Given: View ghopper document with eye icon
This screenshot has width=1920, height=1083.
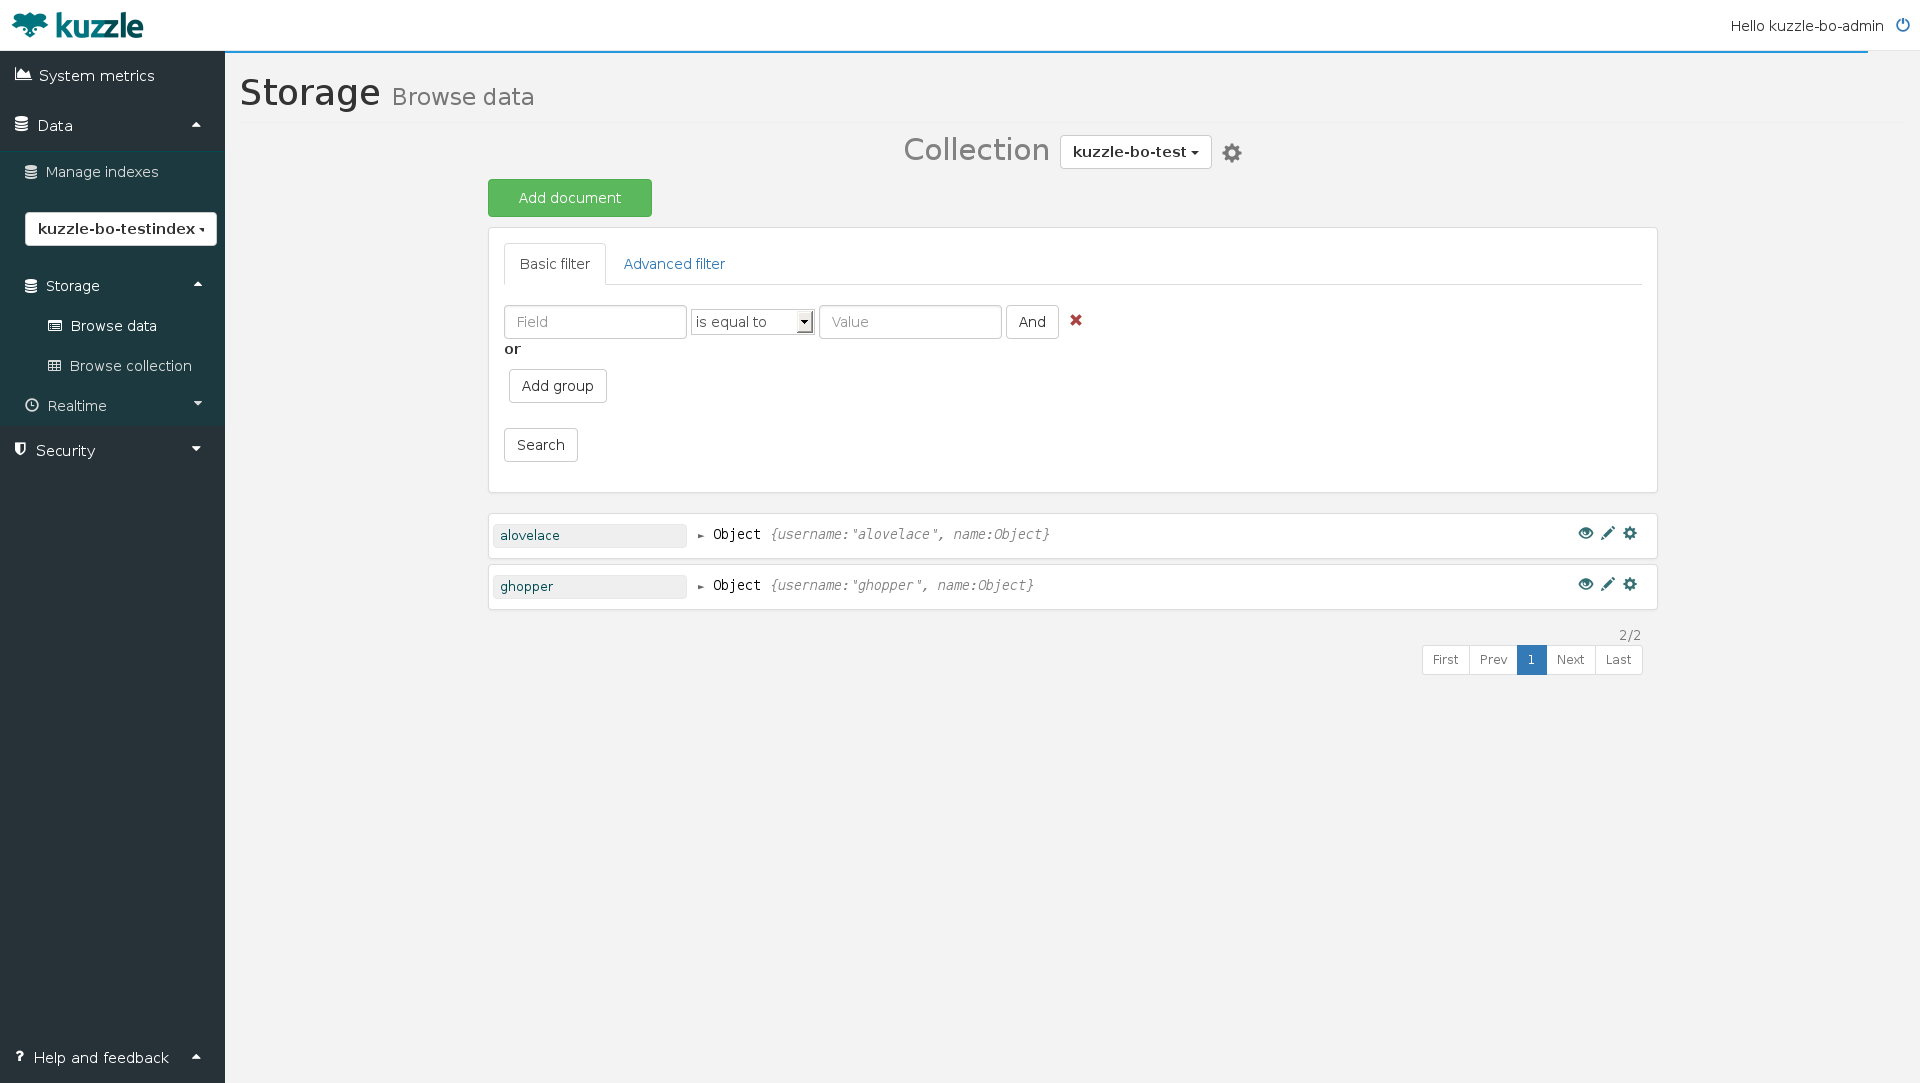Looking at the screenshot, I should (x=1586, y=584).
